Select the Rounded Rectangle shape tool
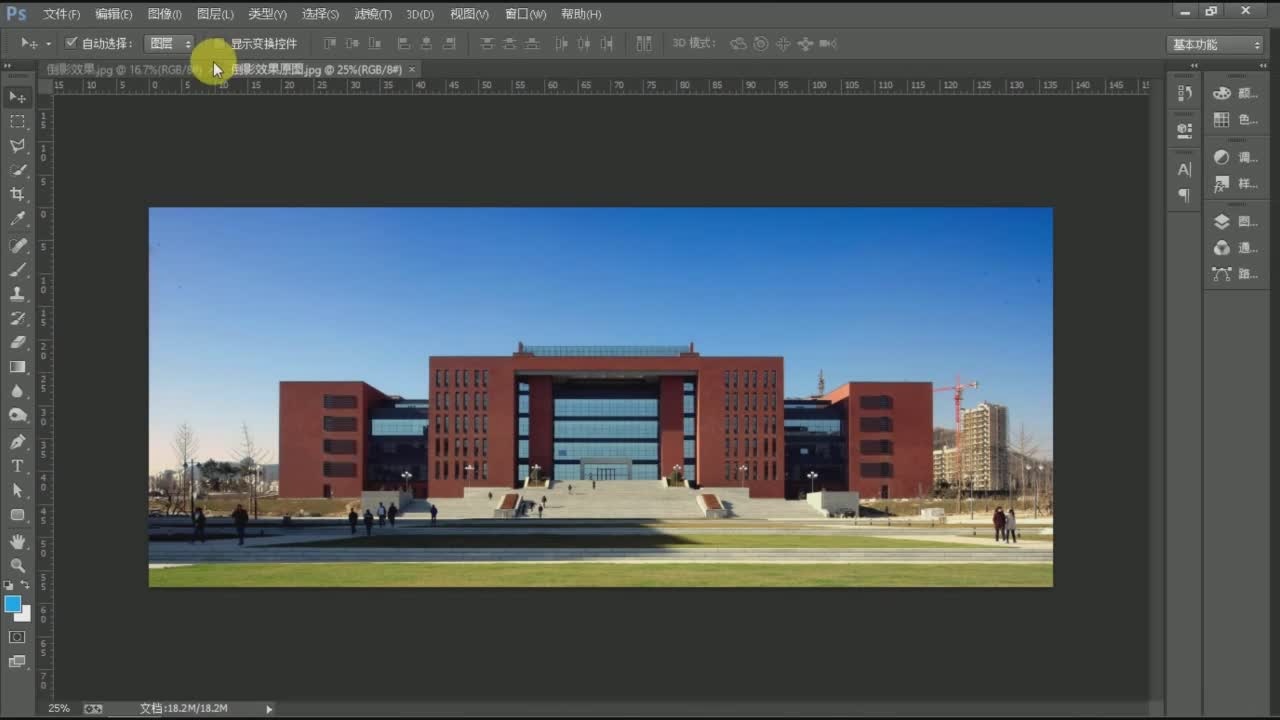Image resolution: width=1280 pixels, height=720 pixels. click(x=18, y=515)
